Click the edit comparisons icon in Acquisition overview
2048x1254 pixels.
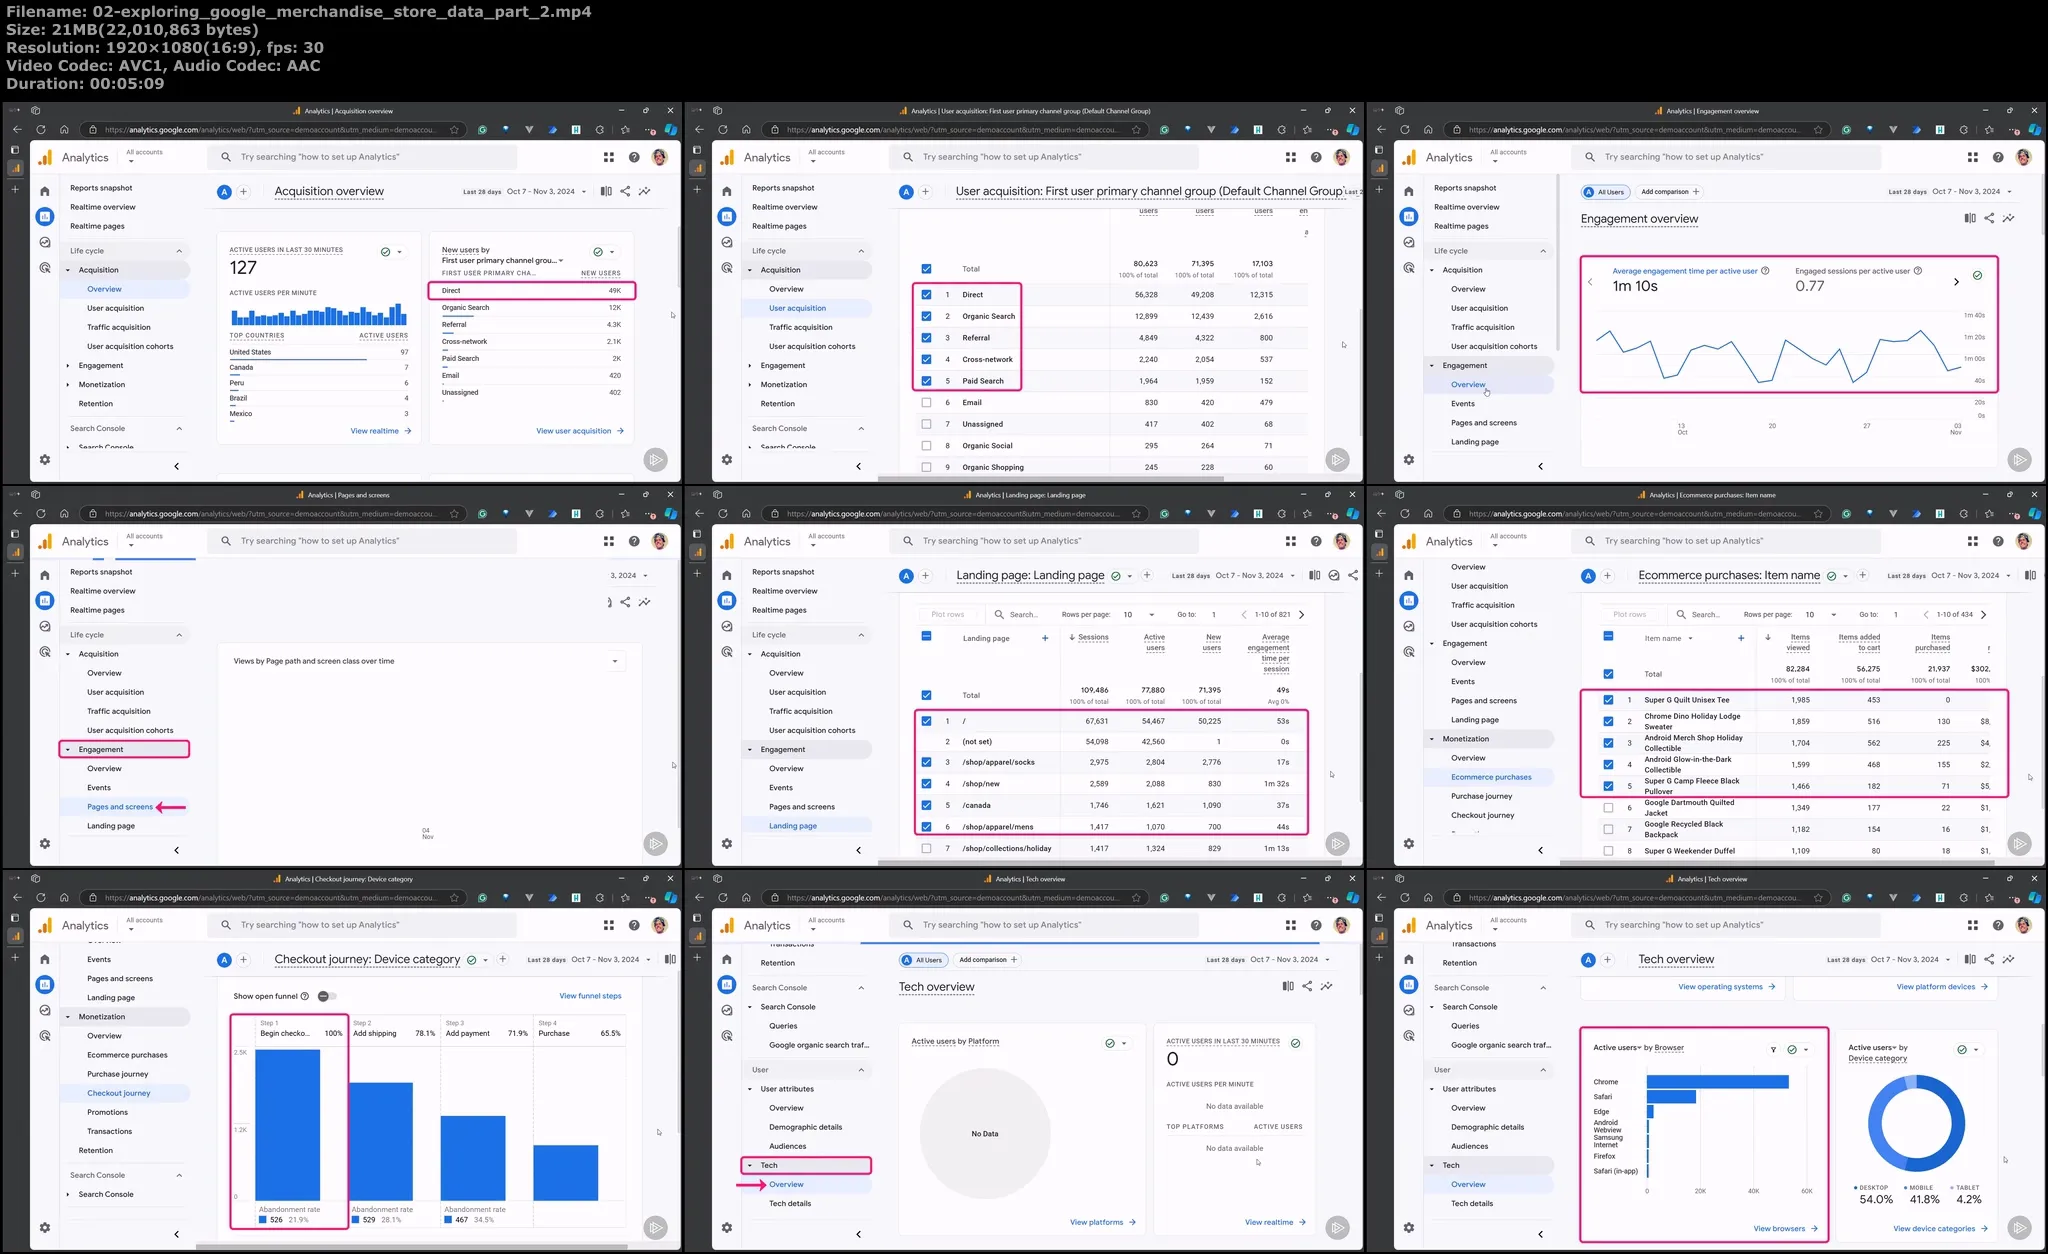(x=606, y=191)
